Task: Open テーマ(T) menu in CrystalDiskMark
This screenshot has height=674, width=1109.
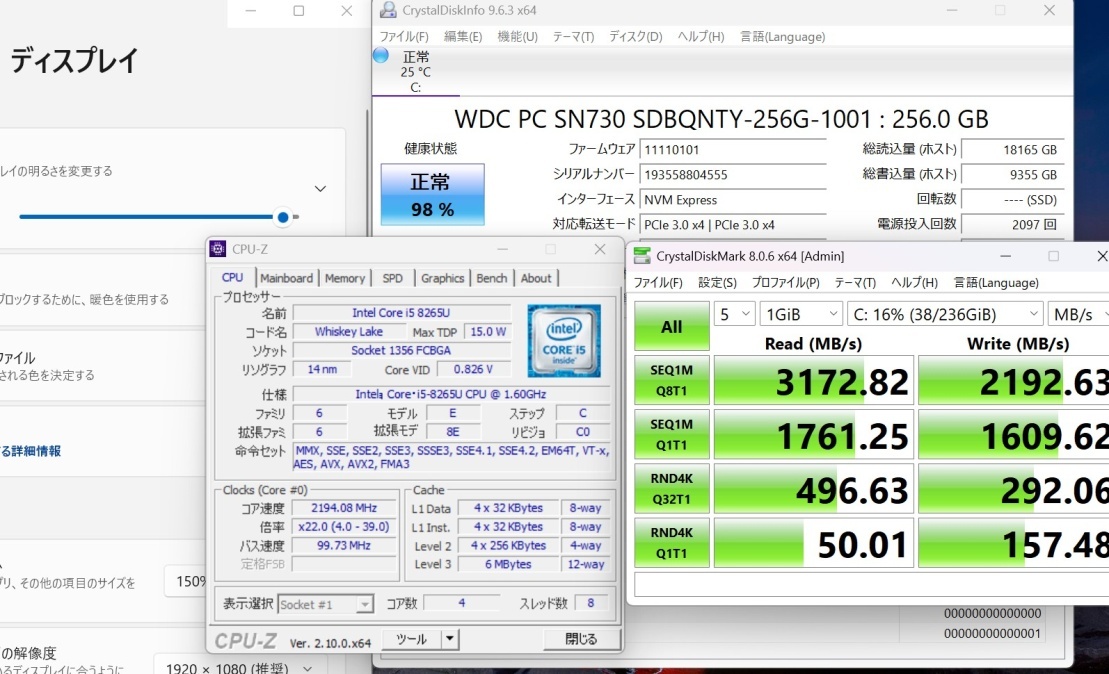Action: coord(854,283)
